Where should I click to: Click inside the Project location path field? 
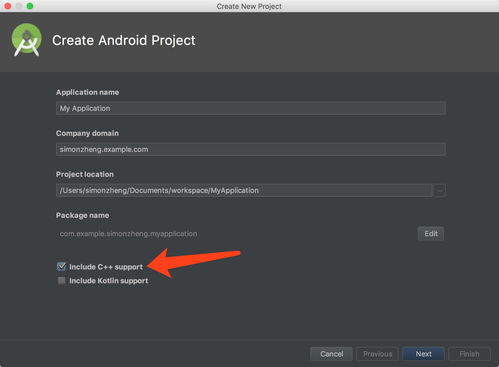click(x=244, y=191)
